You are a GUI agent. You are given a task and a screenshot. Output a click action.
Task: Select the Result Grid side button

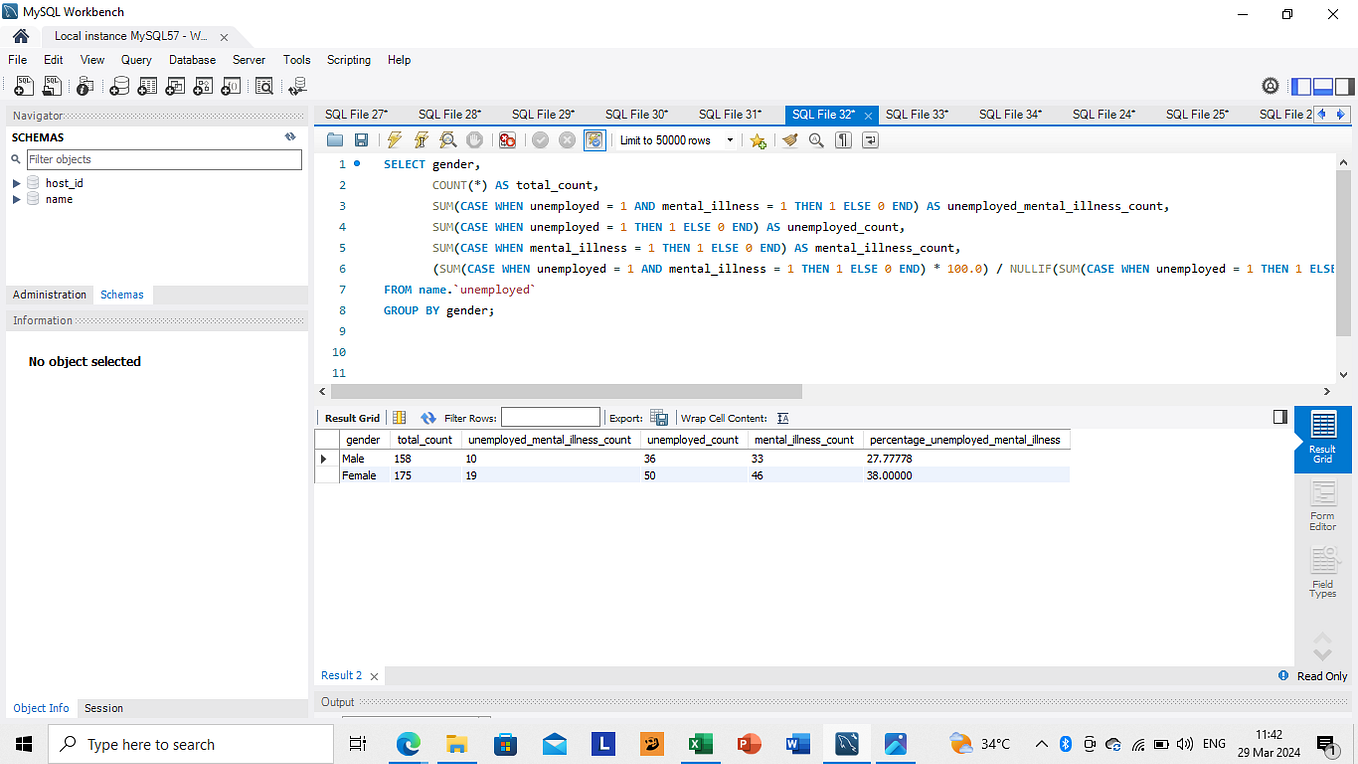pos(1322,438)
